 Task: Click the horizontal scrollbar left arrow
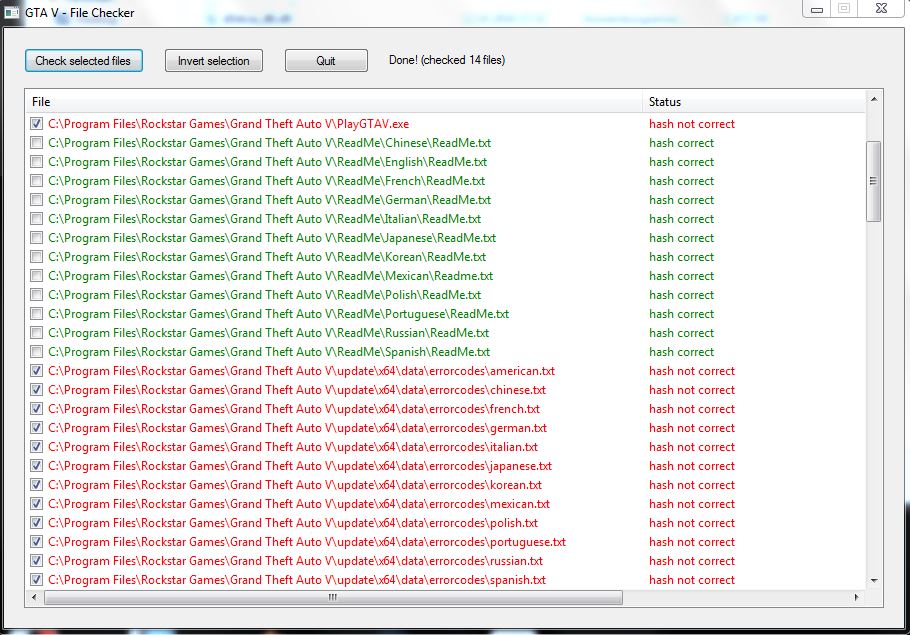(34, 597)
